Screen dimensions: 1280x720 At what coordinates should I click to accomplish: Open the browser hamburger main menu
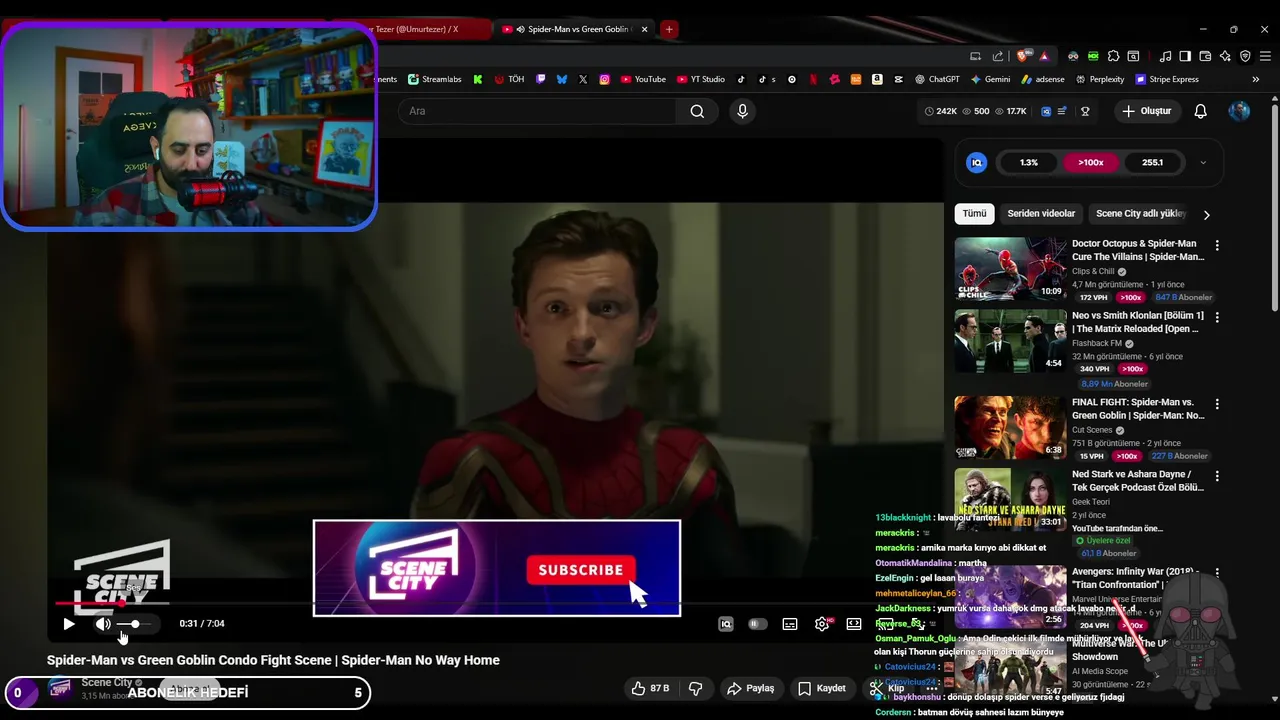[x=1264, y=56]
